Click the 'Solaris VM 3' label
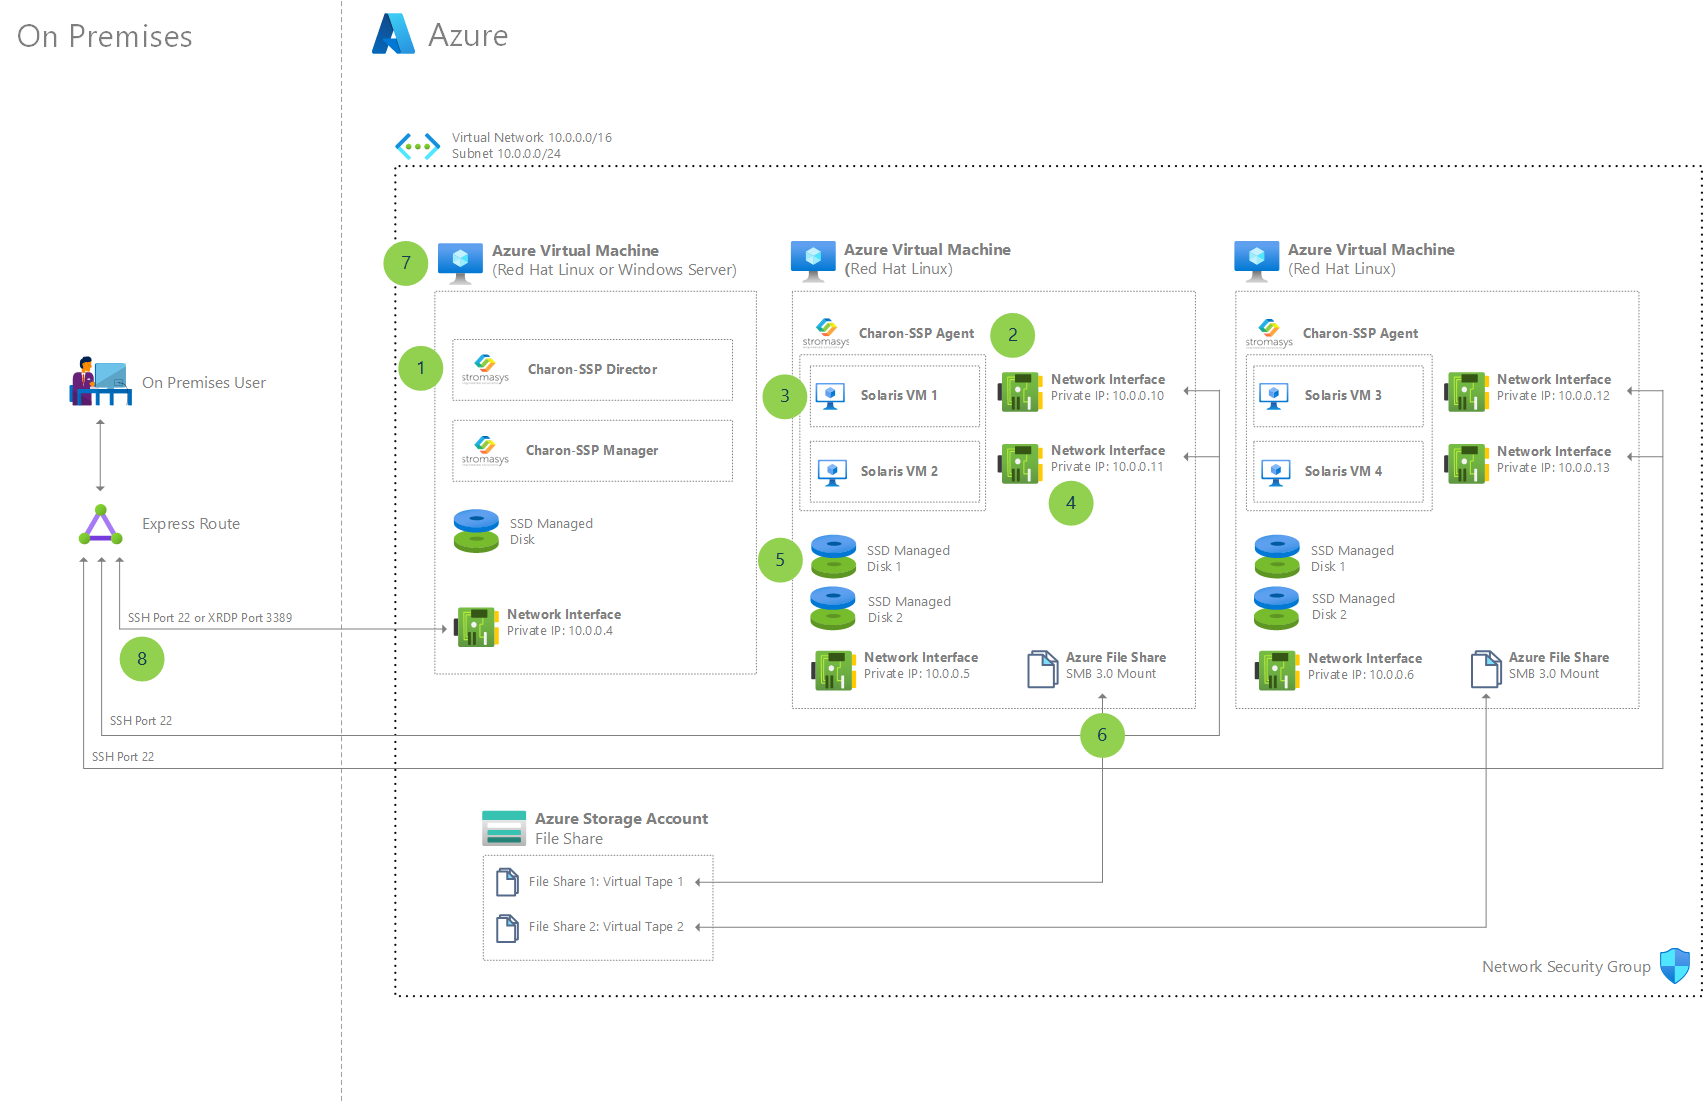 tap(1343, 396)
